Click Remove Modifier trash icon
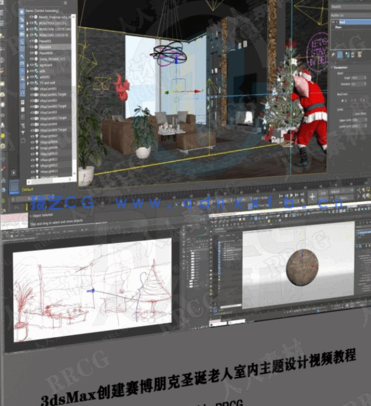 click(353, 55)
